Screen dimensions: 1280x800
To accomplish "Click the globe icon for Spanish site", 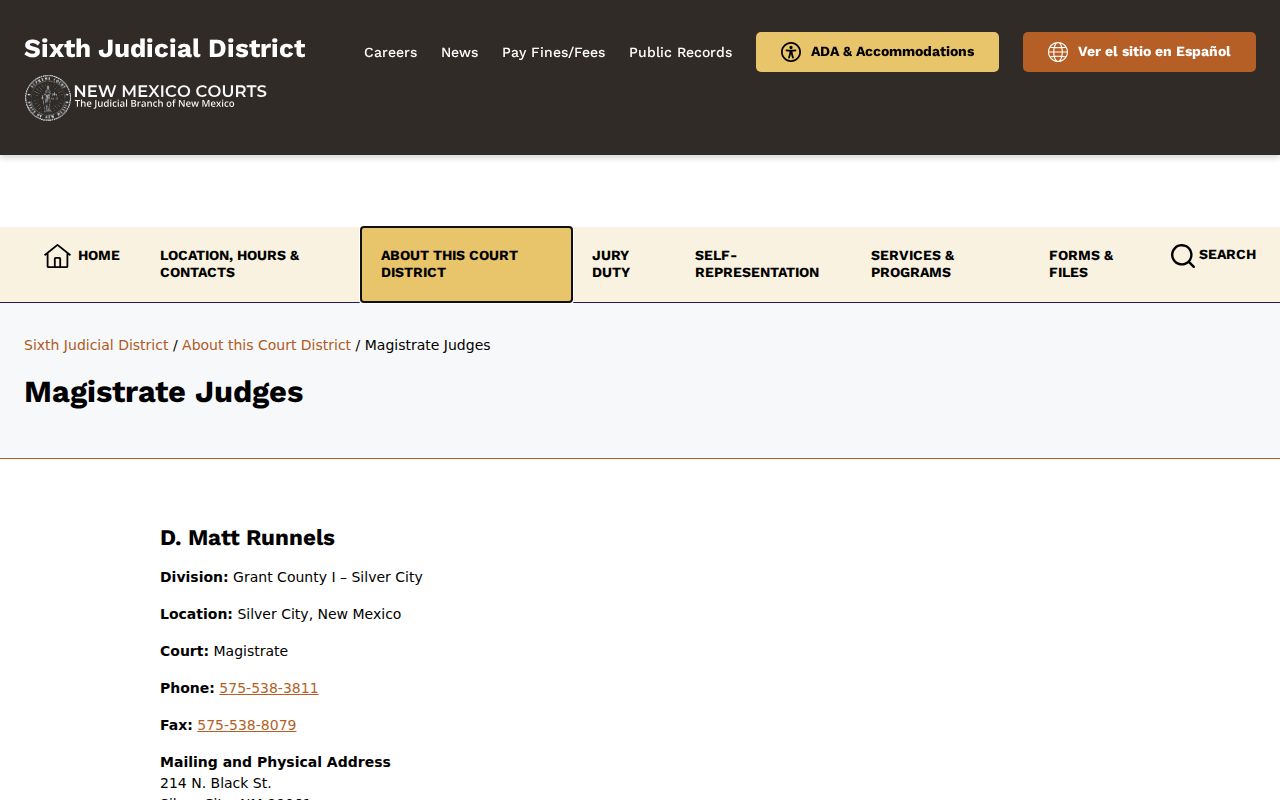I will 1058,52.
